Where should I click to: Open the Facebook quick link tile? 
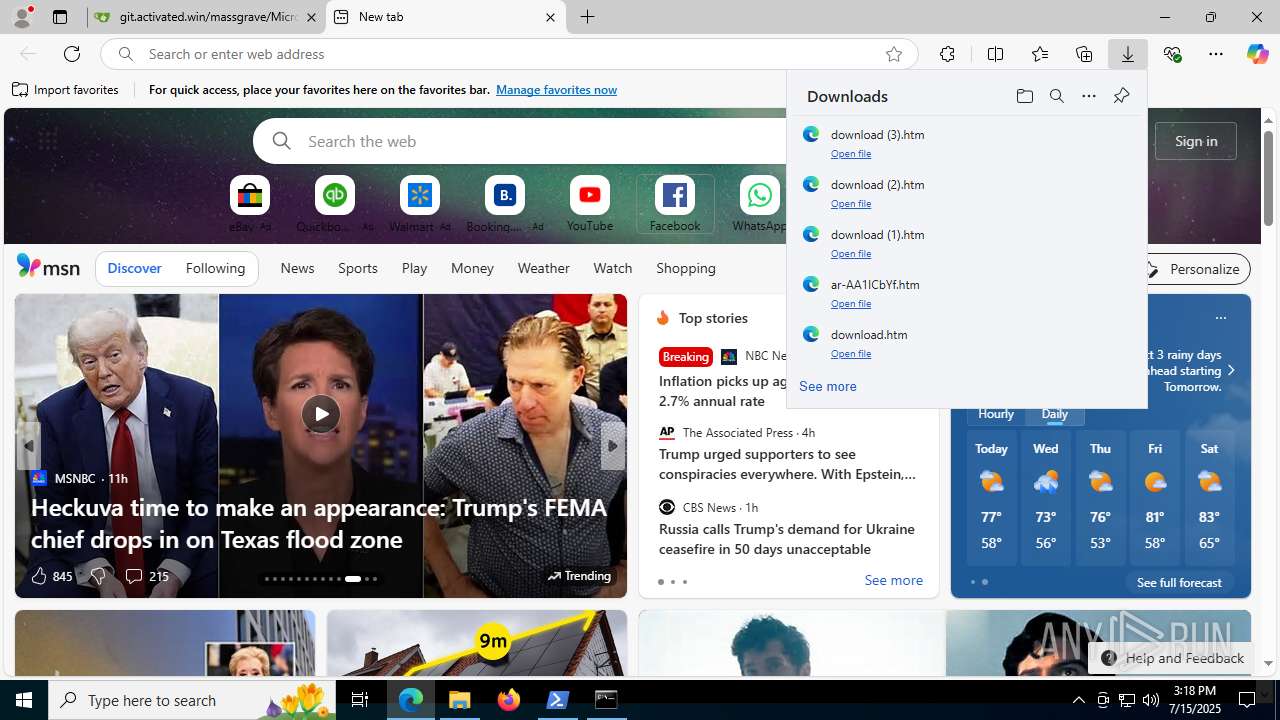[675, 204]
